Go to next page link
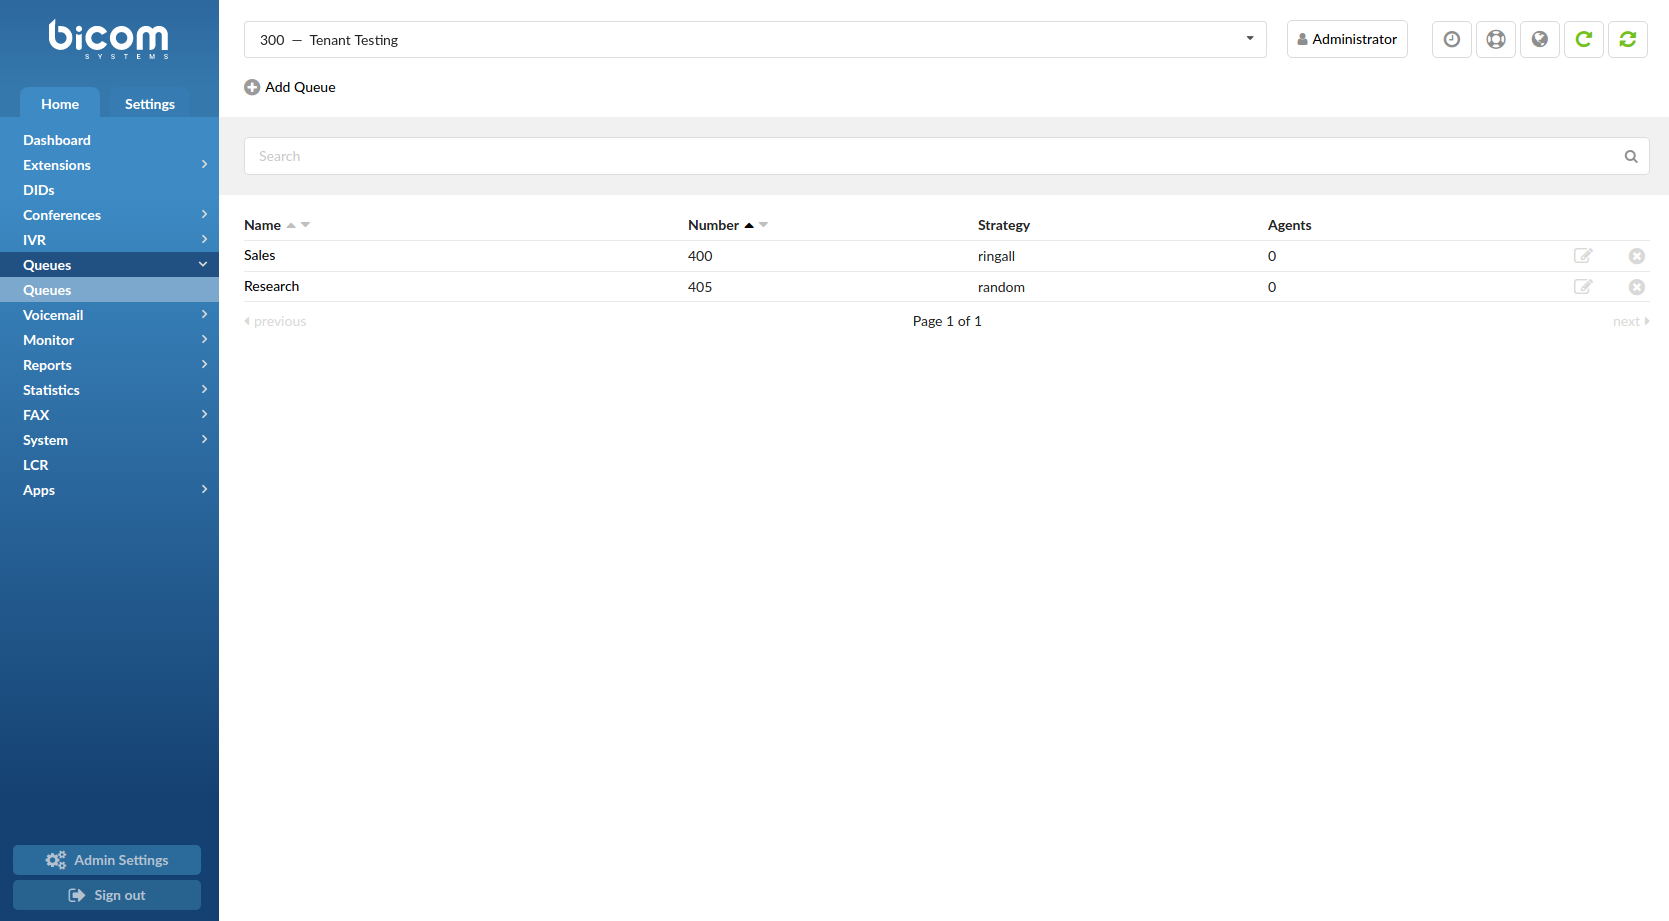Image resolution: width=1669 pixels, height=921 pixels. pos(1631,321)
